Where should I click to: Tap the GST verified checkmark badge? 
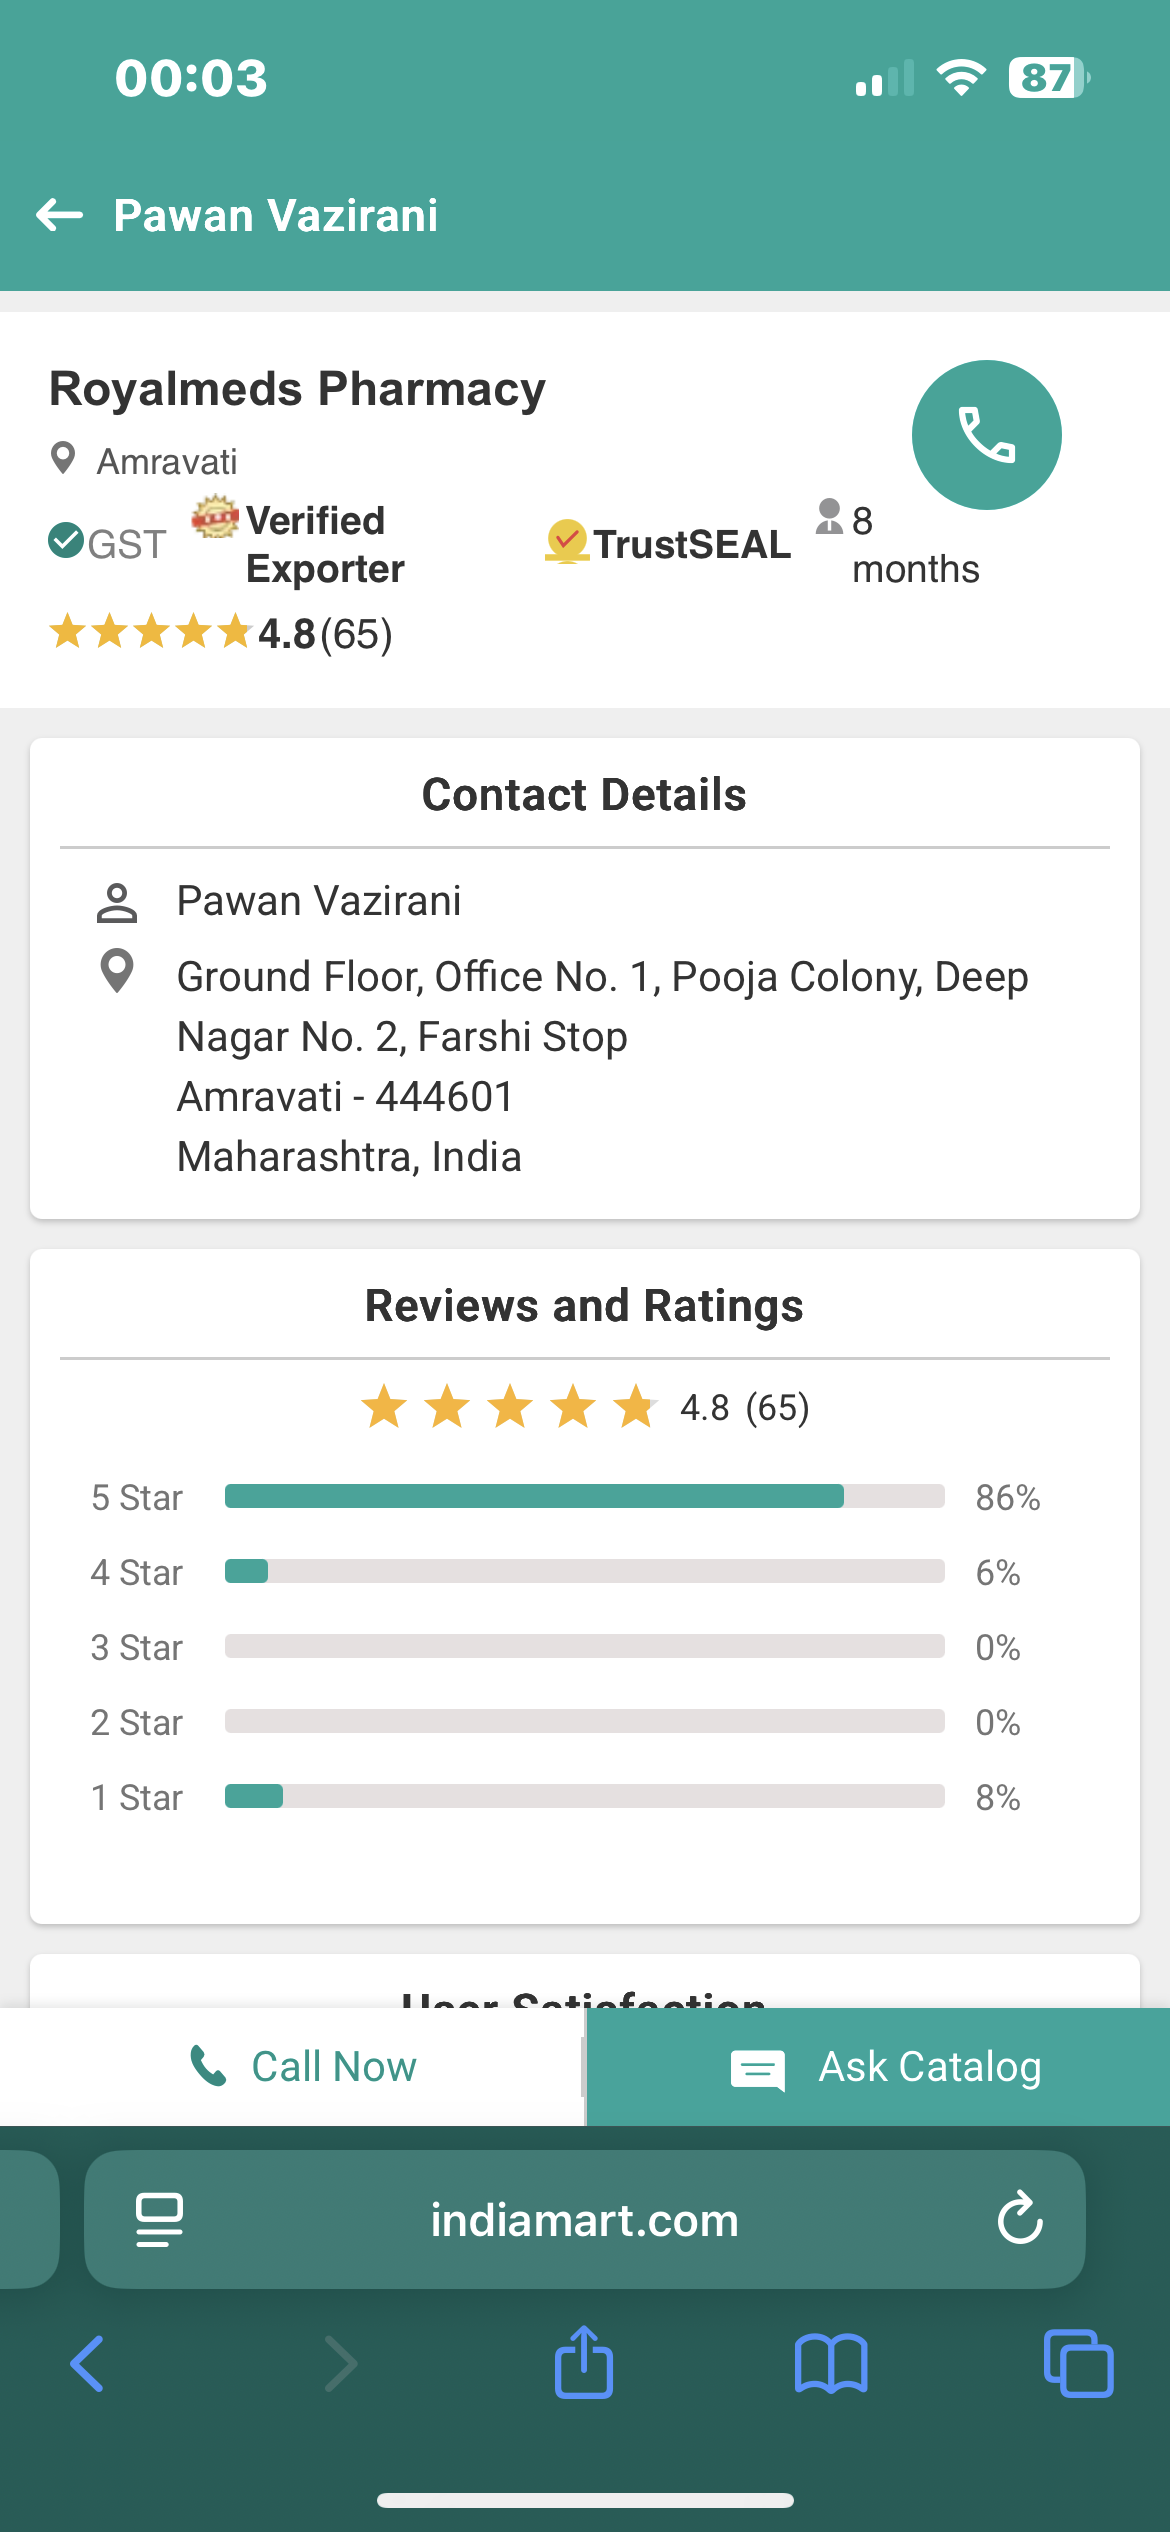click(66, 541)
